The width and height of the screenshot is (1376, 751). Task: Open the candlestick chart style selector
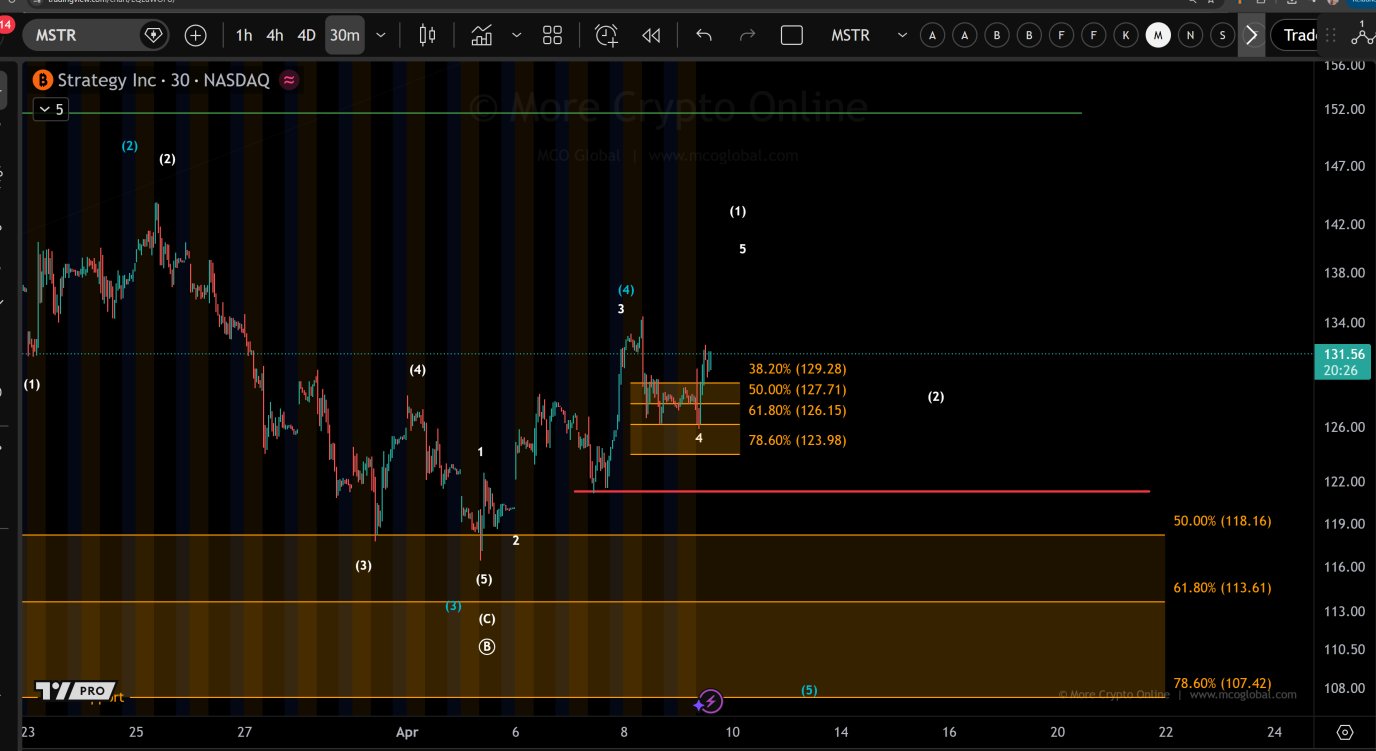coord(427,36)
